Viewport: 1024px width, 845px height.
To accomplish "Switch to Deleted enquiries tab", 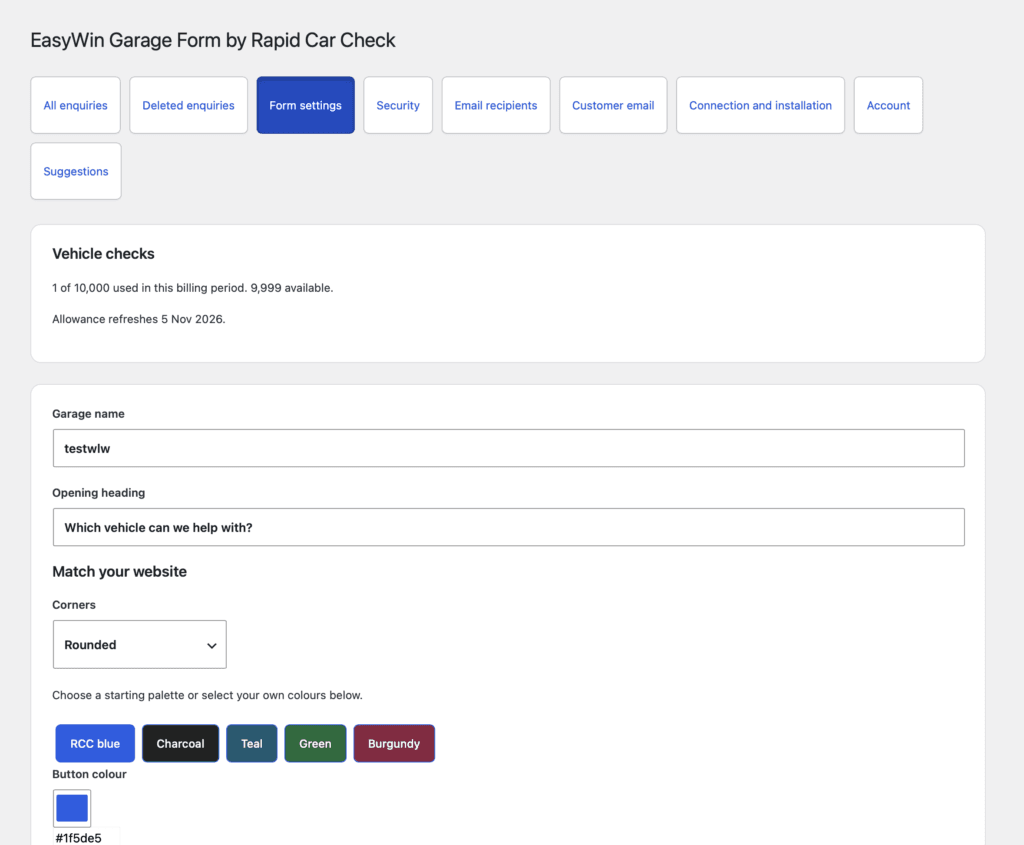I will click(x=188, y=105).
